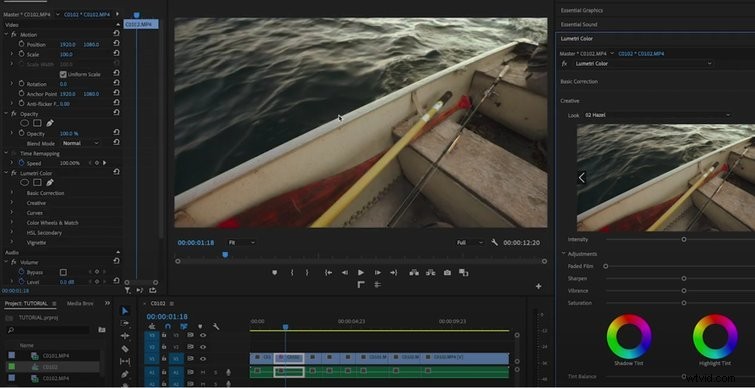Go to Out point
Image resolution: width=755 pixels, height=388 pixels.
click(x=393, y=272)
